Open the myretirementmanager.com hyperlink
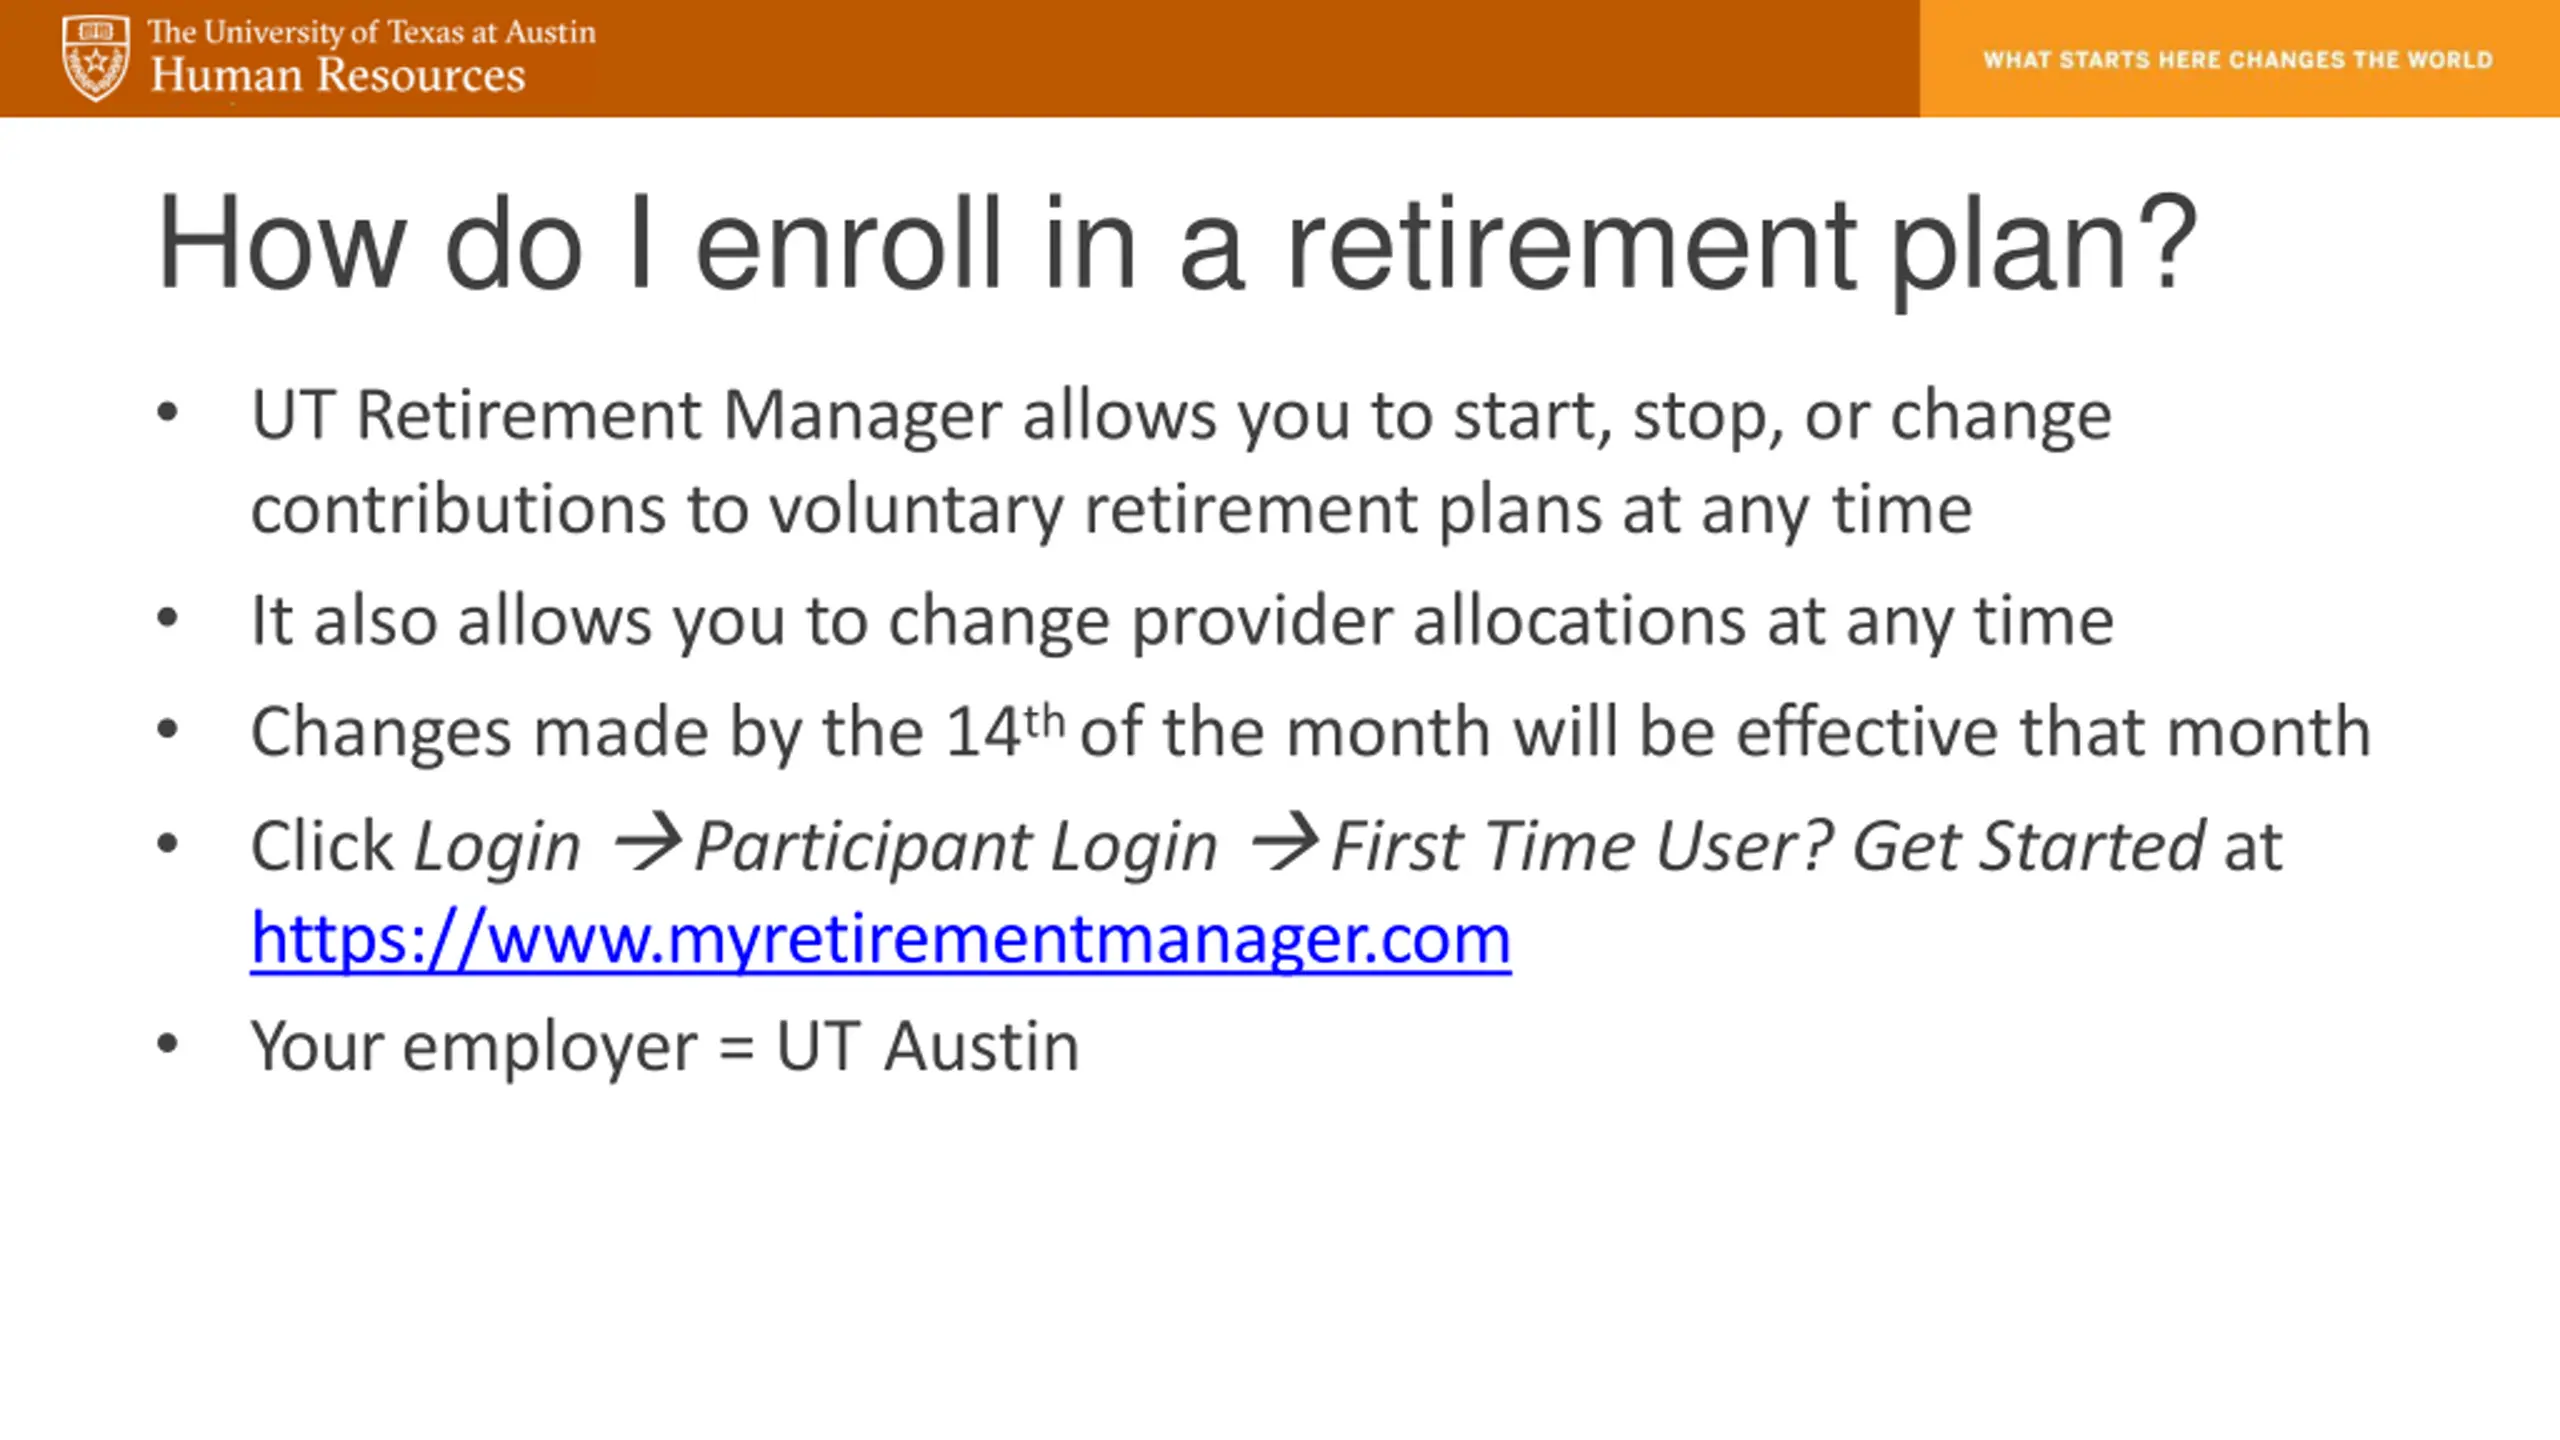Viewport: 2560px width, 1440px height. point(880,939)
